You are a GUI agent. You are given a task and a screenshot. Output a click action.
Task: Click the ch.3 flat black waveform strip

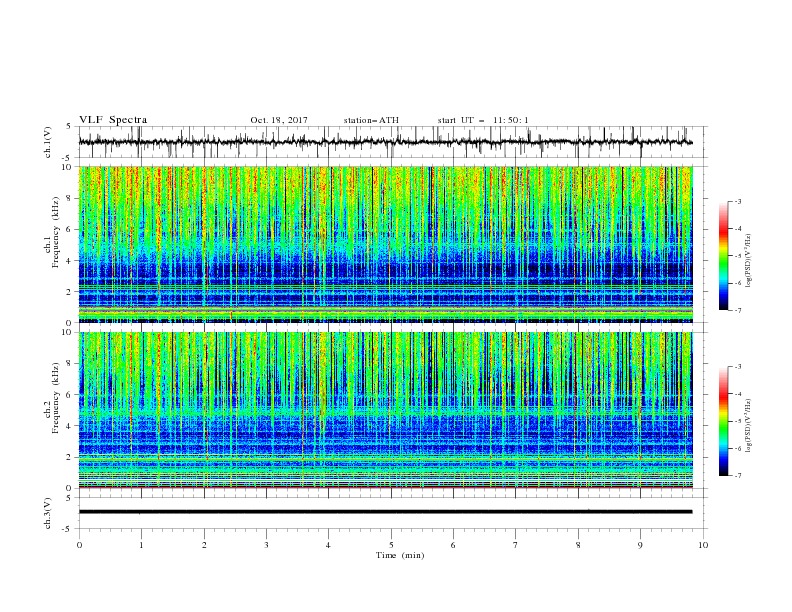385,512
